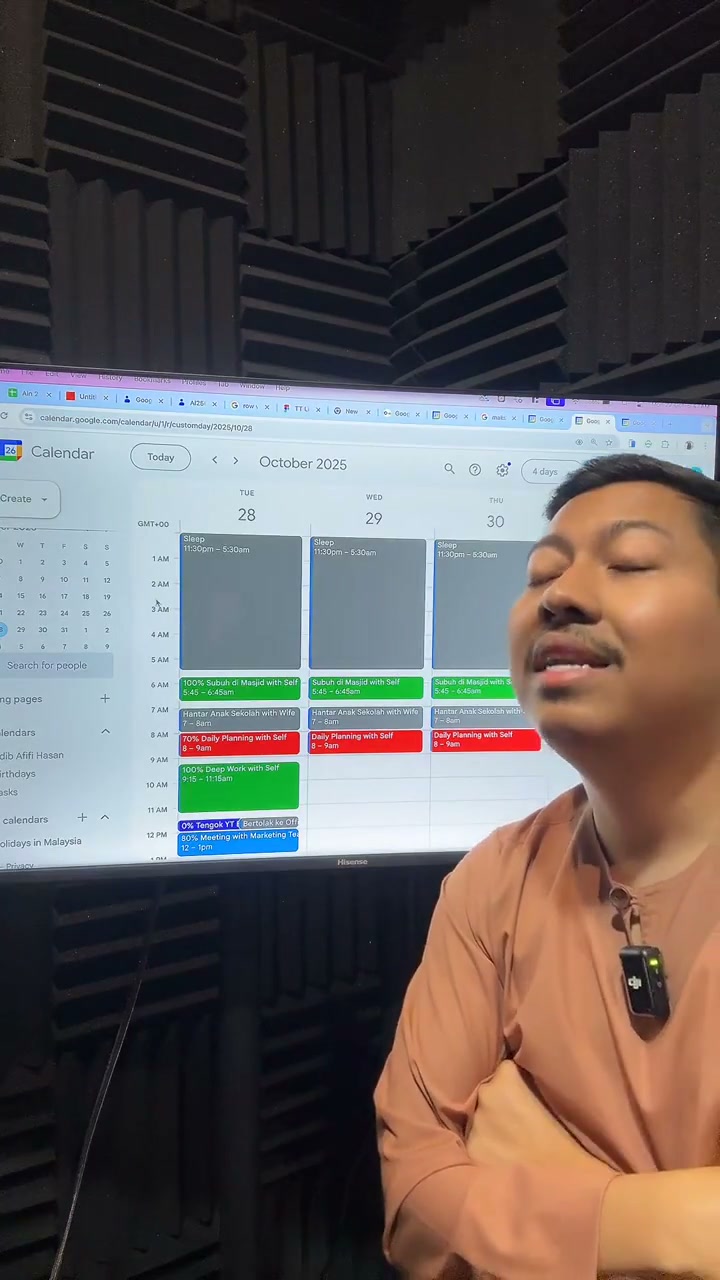Open Wednesday 'Hantar Anak Sekolah' event
The height and width of the screenshot is (1280, 720).
point(366,716)
